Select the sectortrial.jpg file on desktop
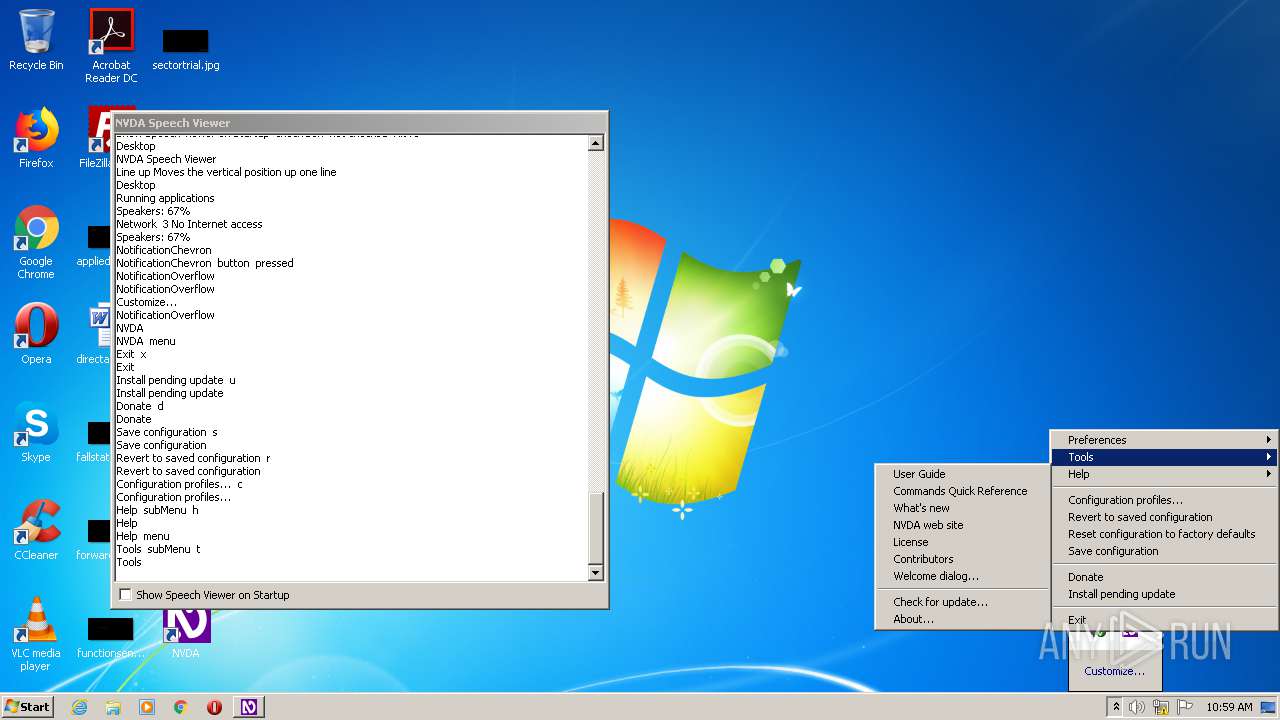The height and width of the screenshot is (720, 1280). (186, 50)
